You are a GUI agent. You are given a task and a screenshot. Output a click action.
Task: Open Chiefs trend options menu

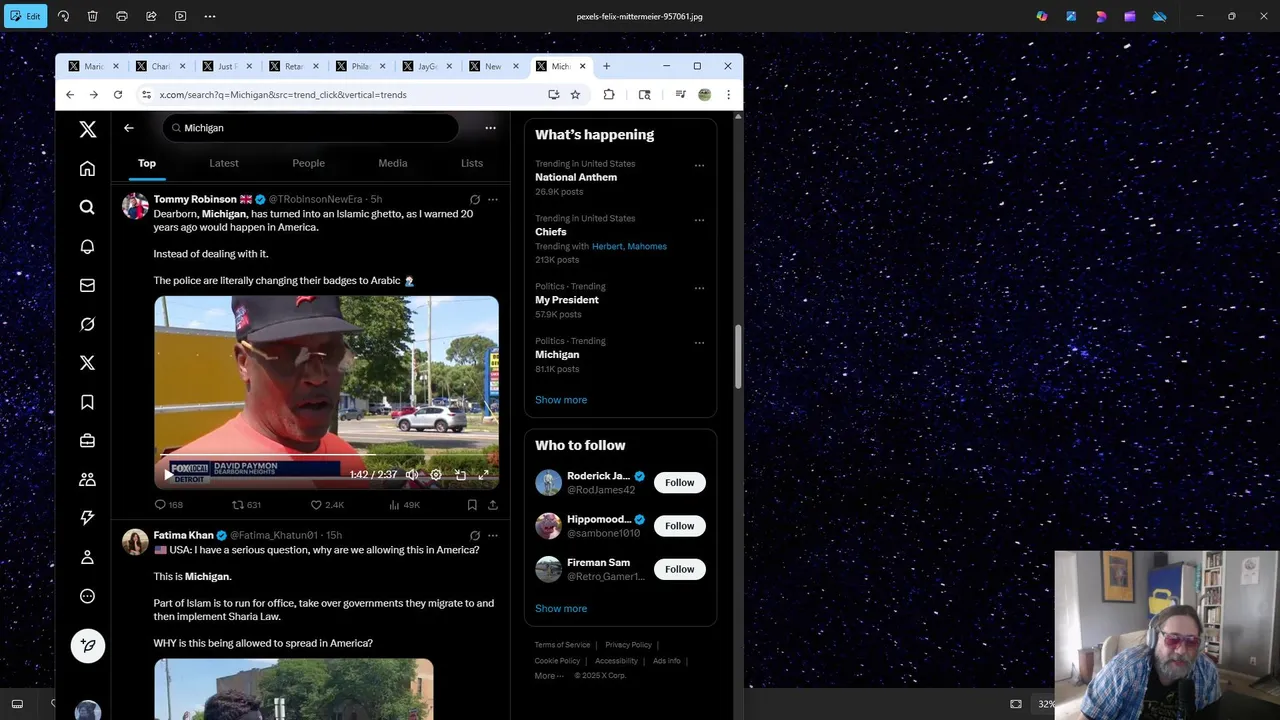click(699, 220)
